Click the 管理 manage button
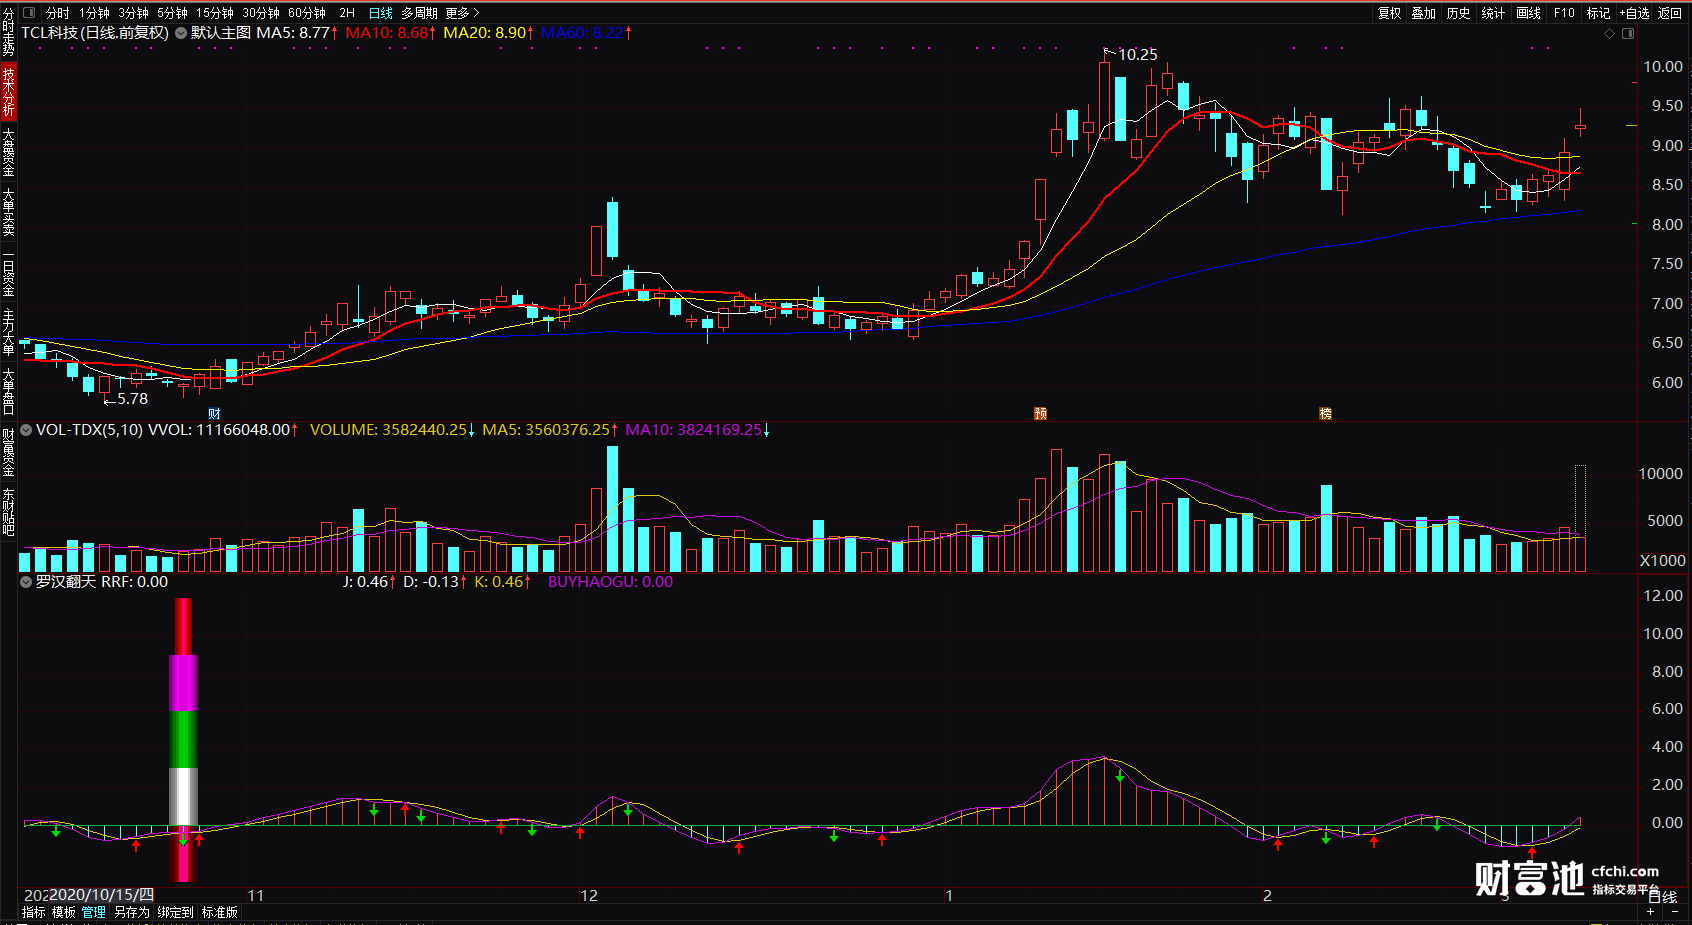The image size is (1692, 925). click(x=94, y=912)
